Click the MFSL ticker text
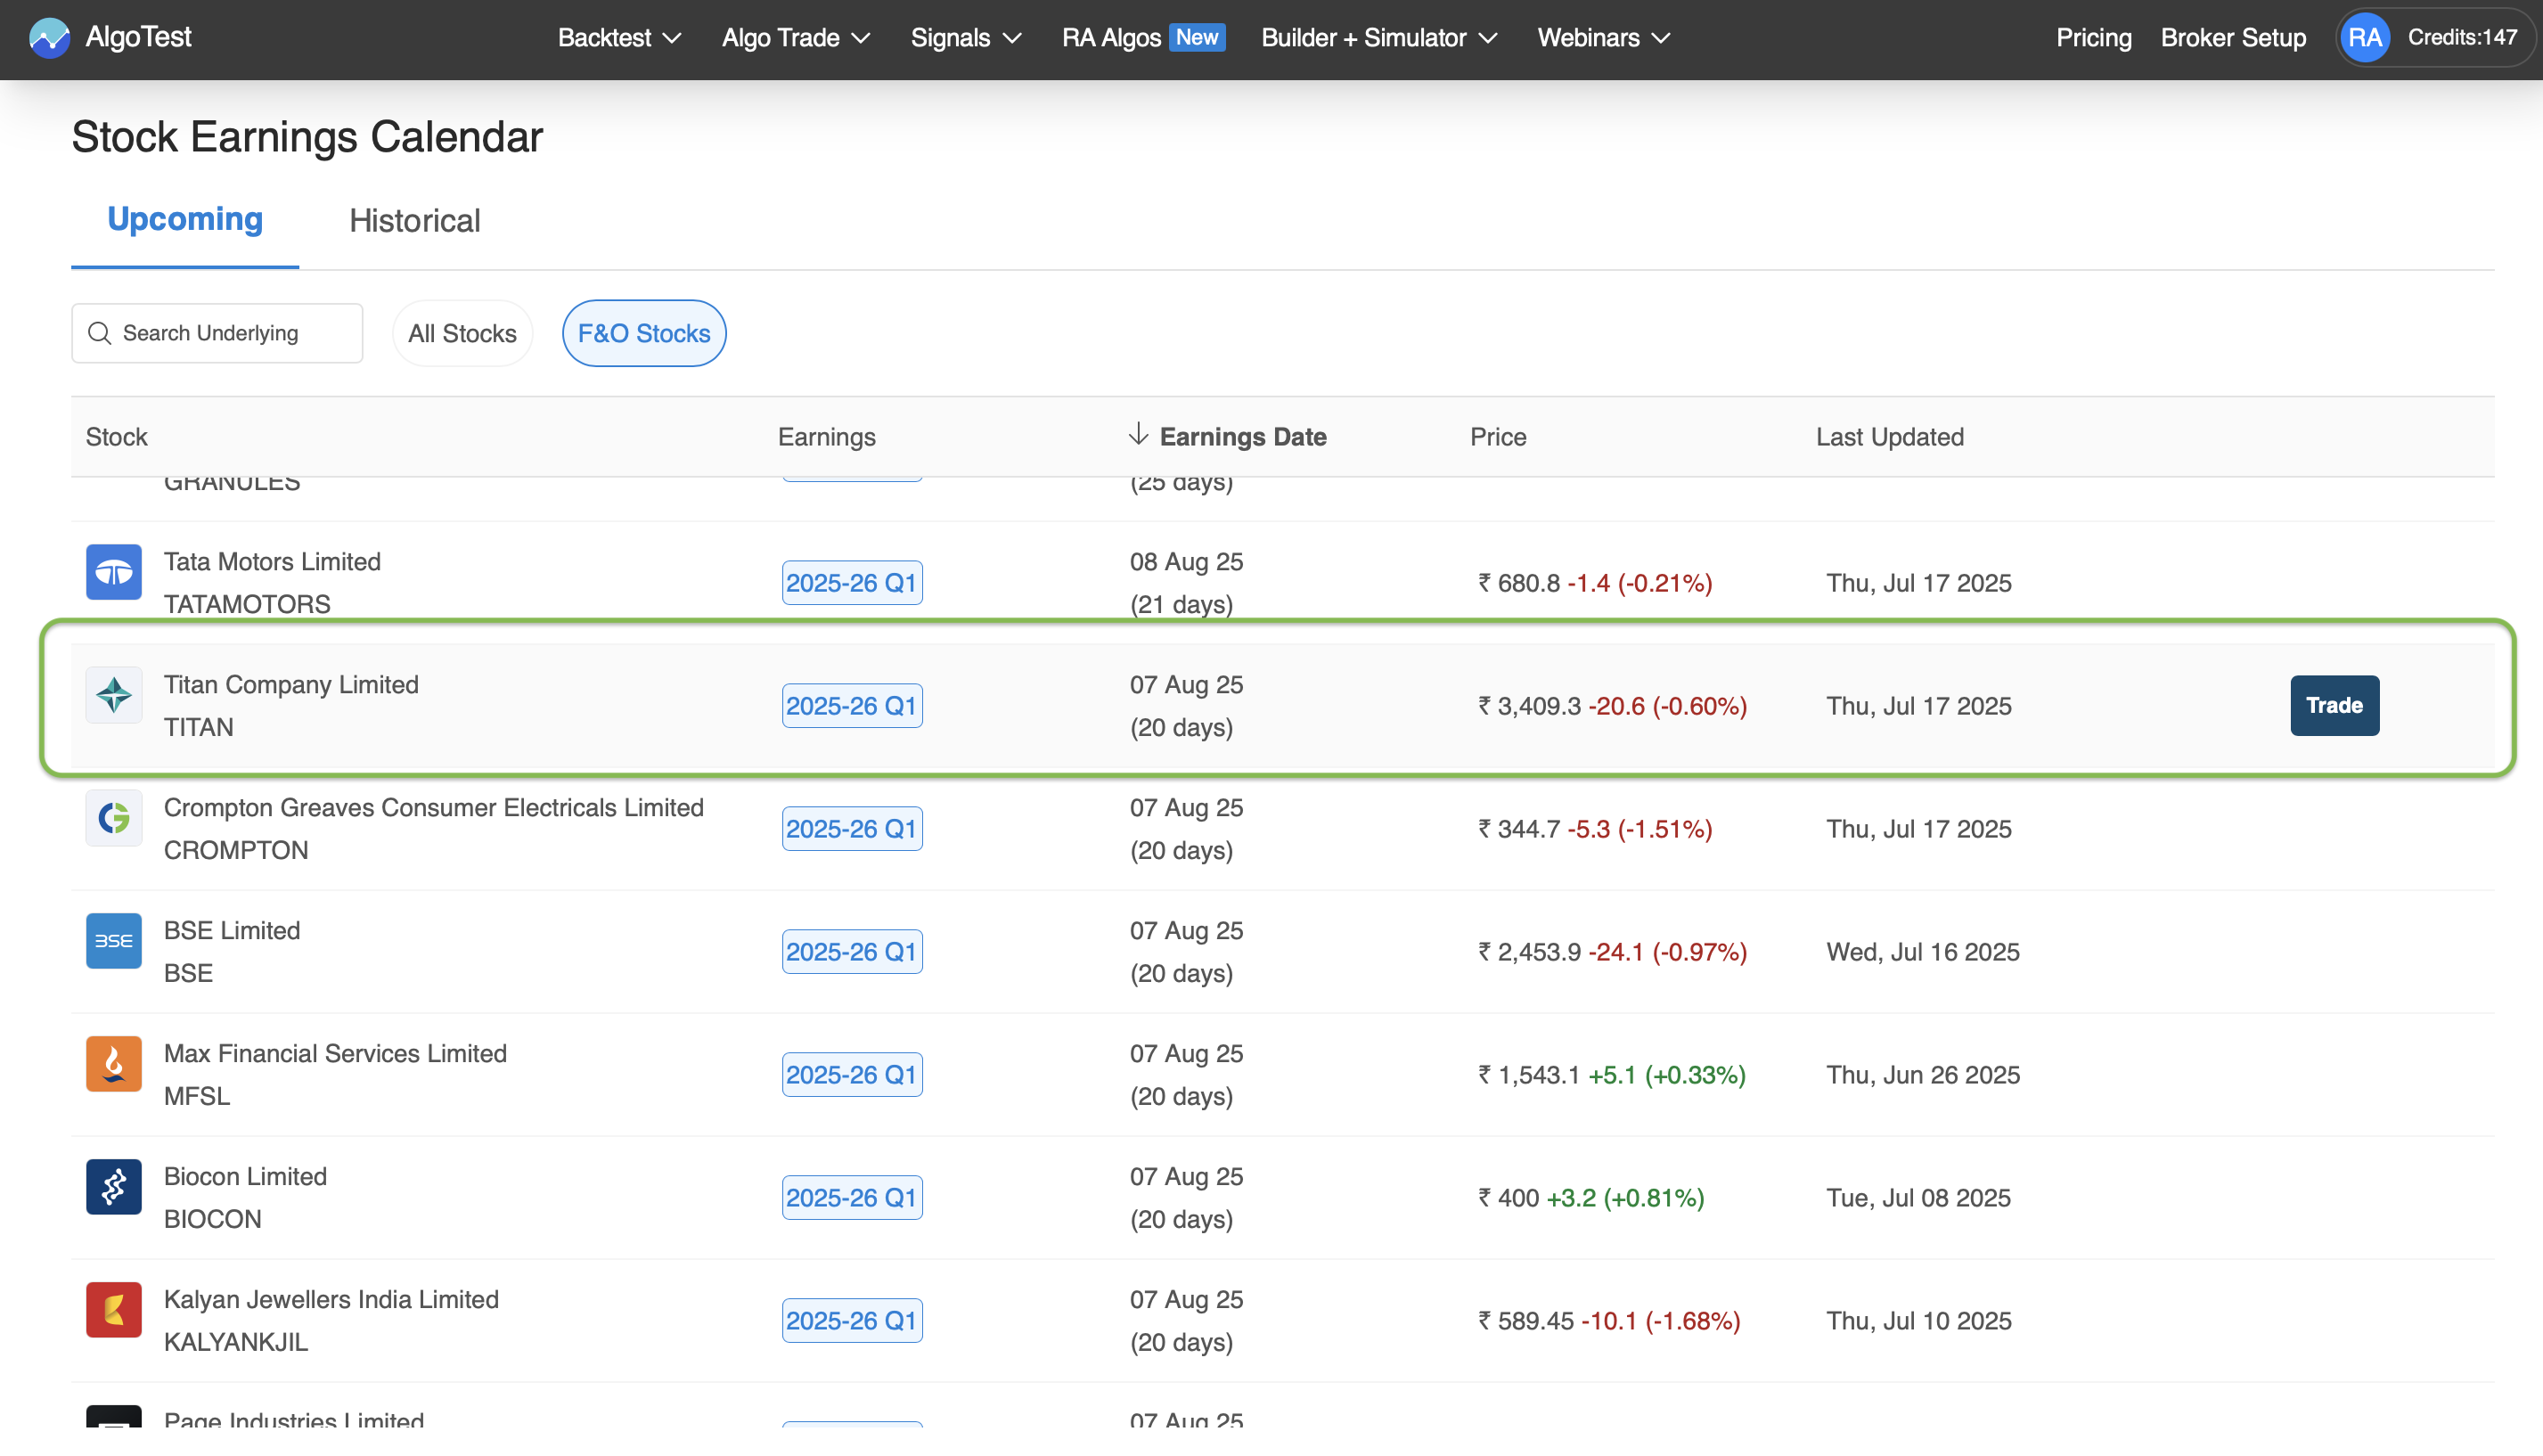This screenshot has width=2543, height=1456. [x=196, y=1096]
